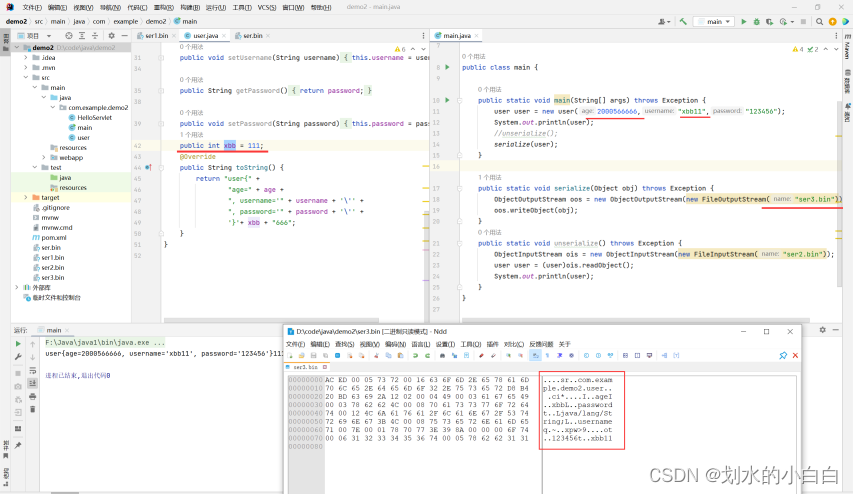The height and width of the screenshot is (494, 853).
Task: Select ser3.bin in the project tree
Action: (x=52, y=277)
